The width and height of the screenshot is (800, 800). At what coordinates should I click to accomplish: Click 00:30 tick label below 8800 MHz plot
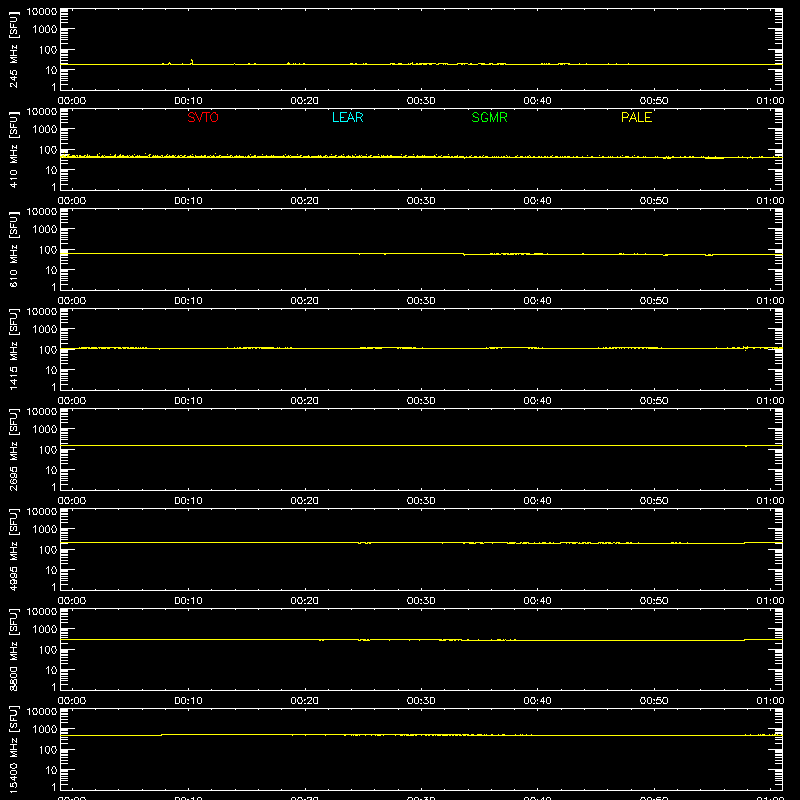(x=421, y=701)
